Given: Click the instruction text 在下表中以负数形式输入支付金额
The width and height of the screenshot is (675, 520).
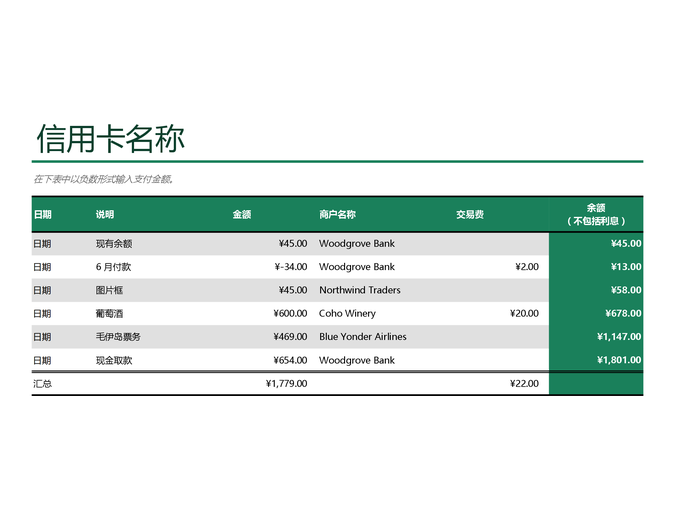Looking at the screenshot, I should (103, 179).
